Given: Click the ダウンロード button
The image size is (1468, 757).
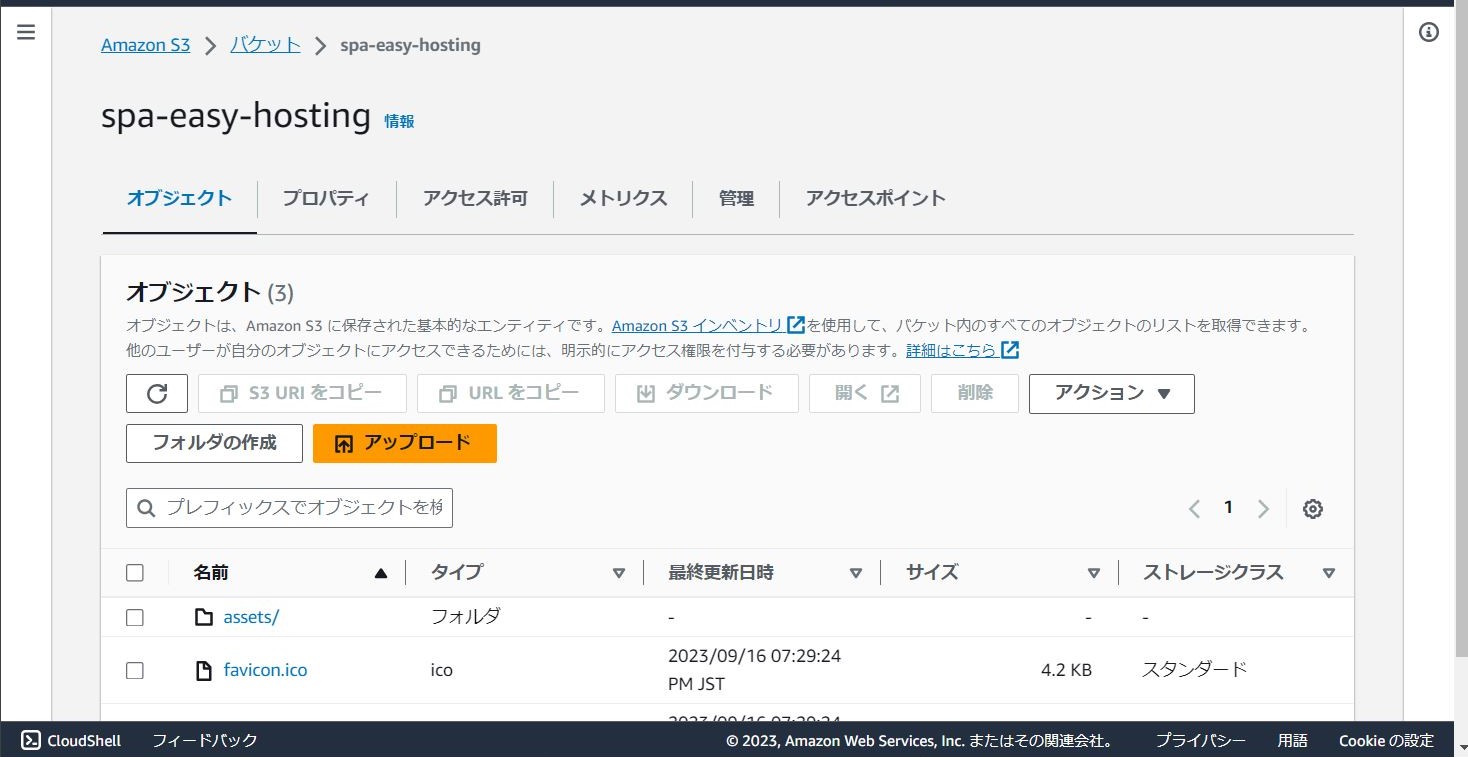Looking at the screenshot, I should [707, 393].
